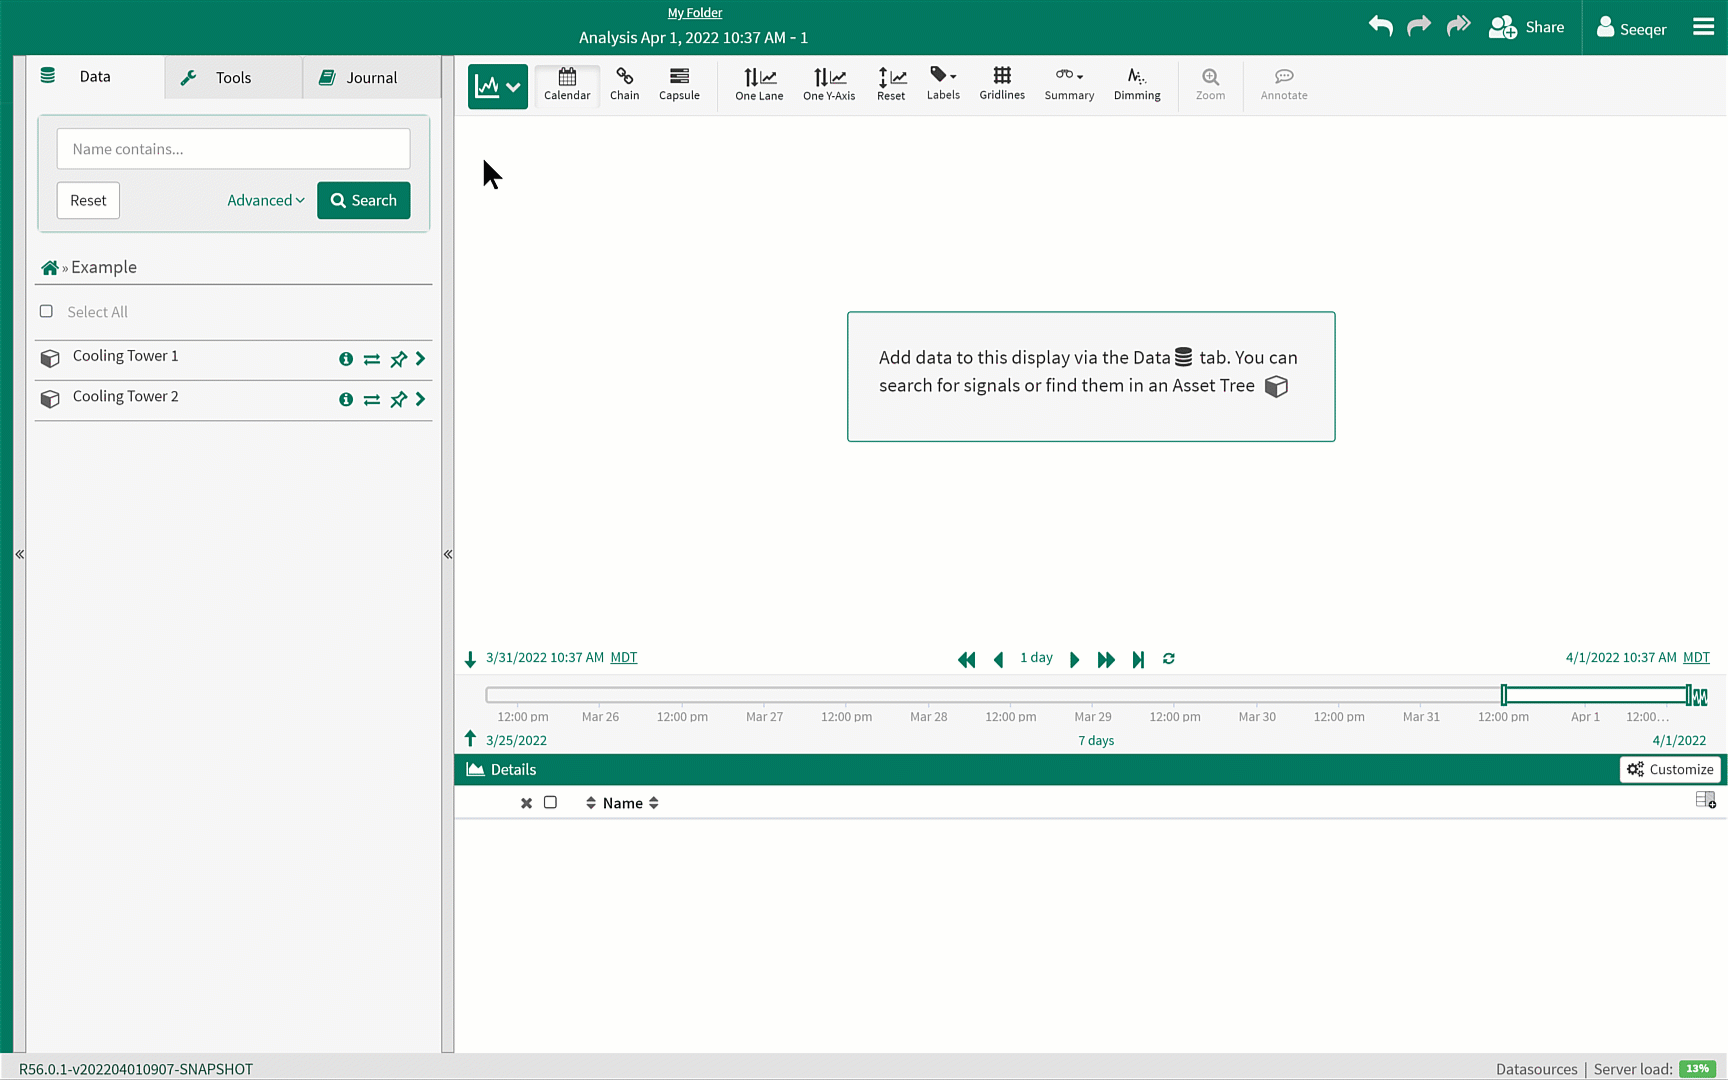This screenshot has height=1080, width=1728.
Task: Click swap-asset arrows for Cooling Tower 2
Action: 372,399
